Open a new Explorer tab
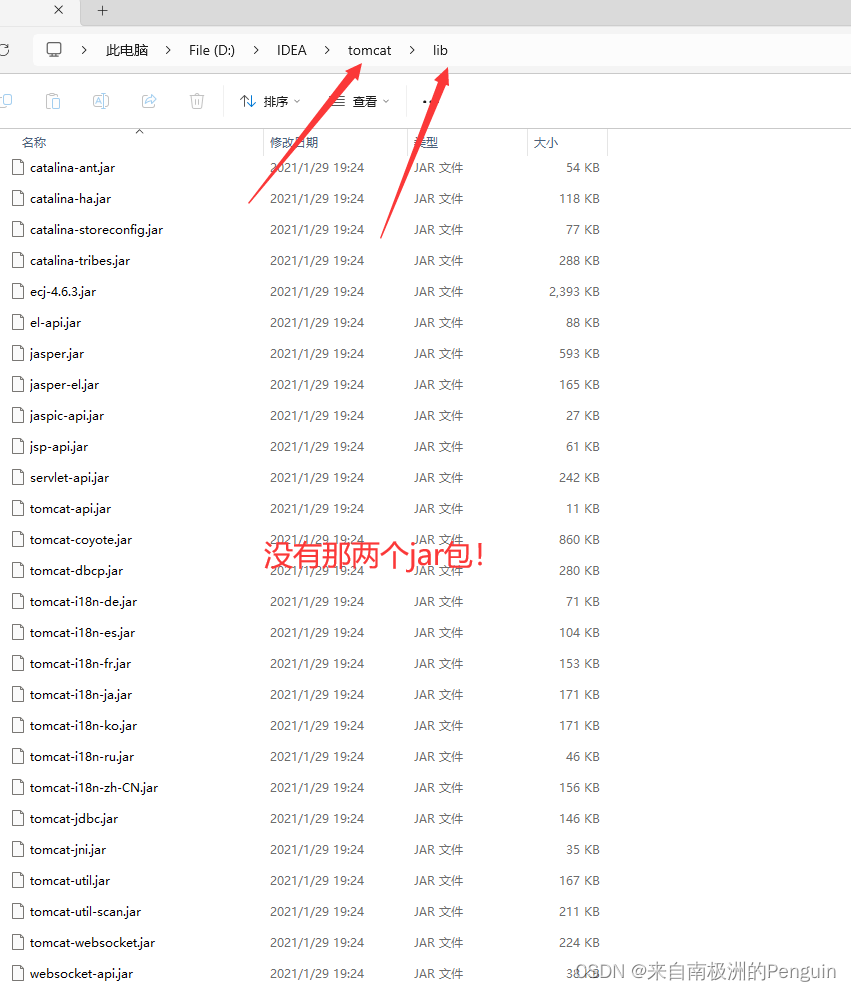 click(x=102, y=10)
